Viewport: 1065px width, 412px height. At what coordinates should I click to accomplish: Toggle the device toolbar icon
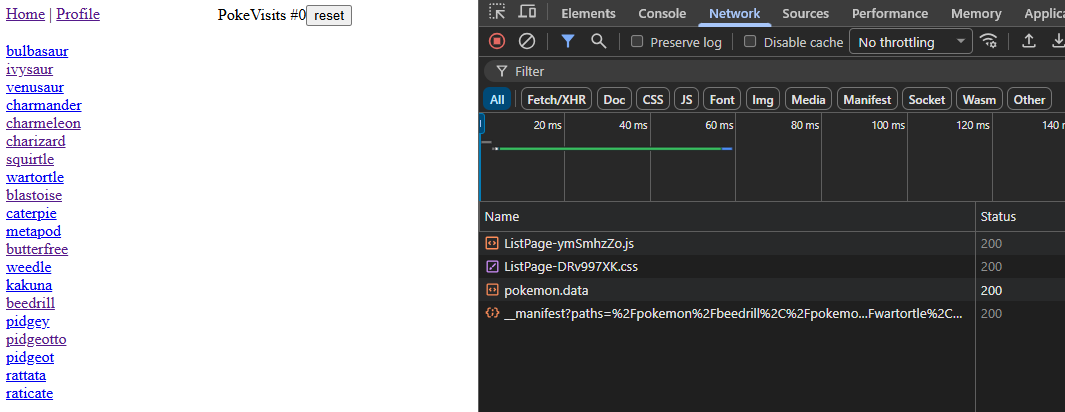pos(527,13)
